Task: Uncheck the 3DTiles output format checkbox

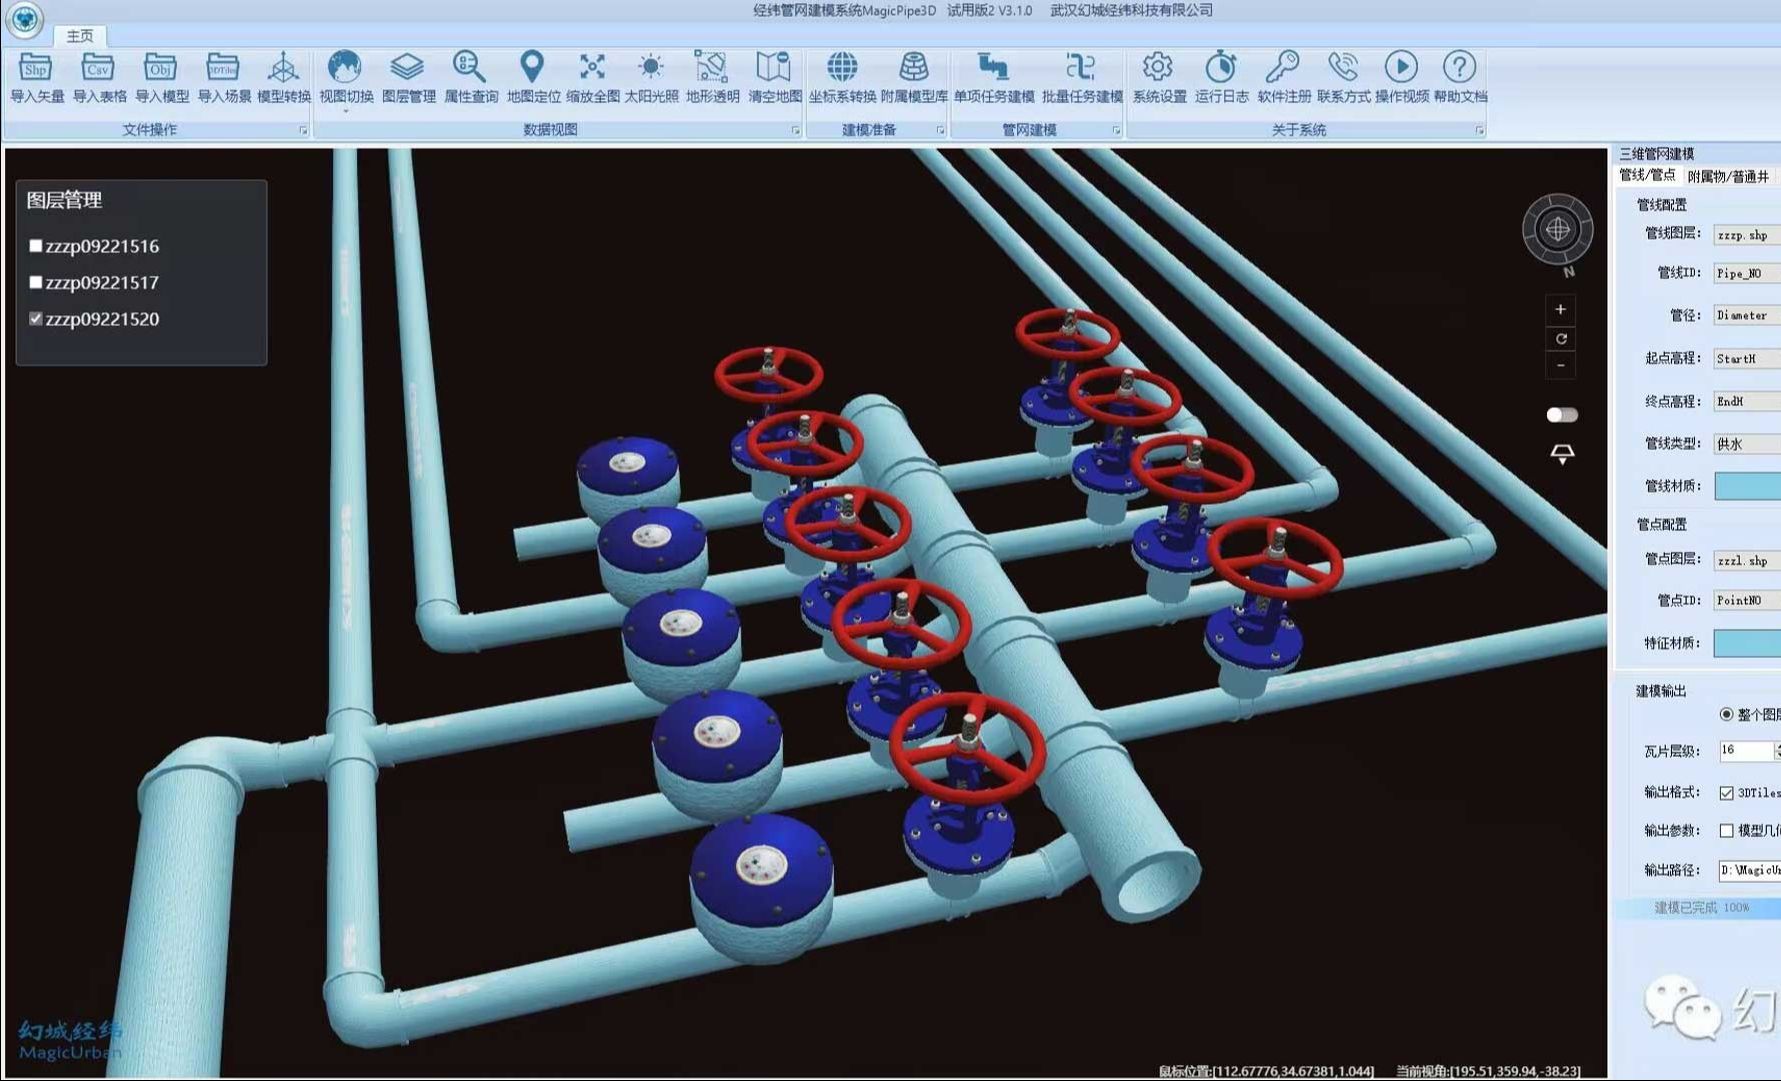Action: click(x=1726, y=793)
